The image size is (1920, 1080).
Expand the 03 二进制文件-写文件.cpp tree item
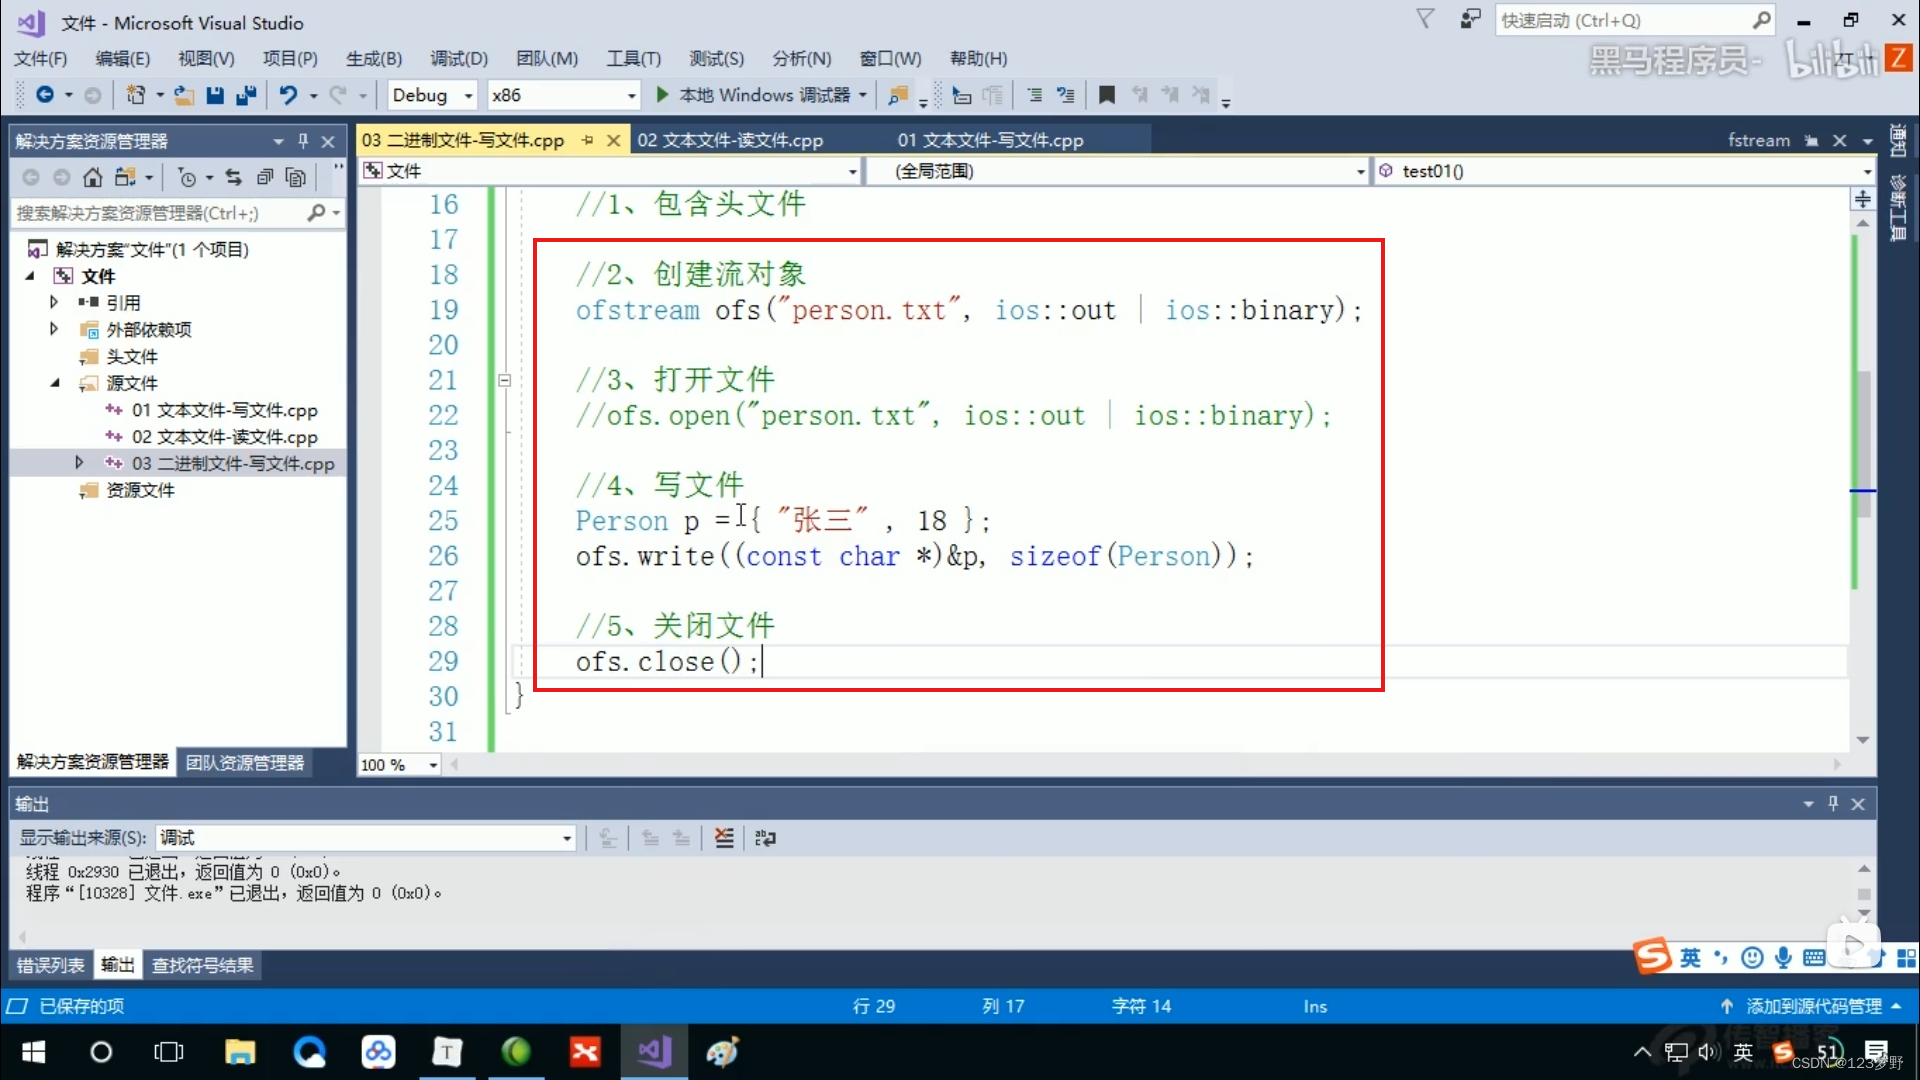(x=79, y=463)
